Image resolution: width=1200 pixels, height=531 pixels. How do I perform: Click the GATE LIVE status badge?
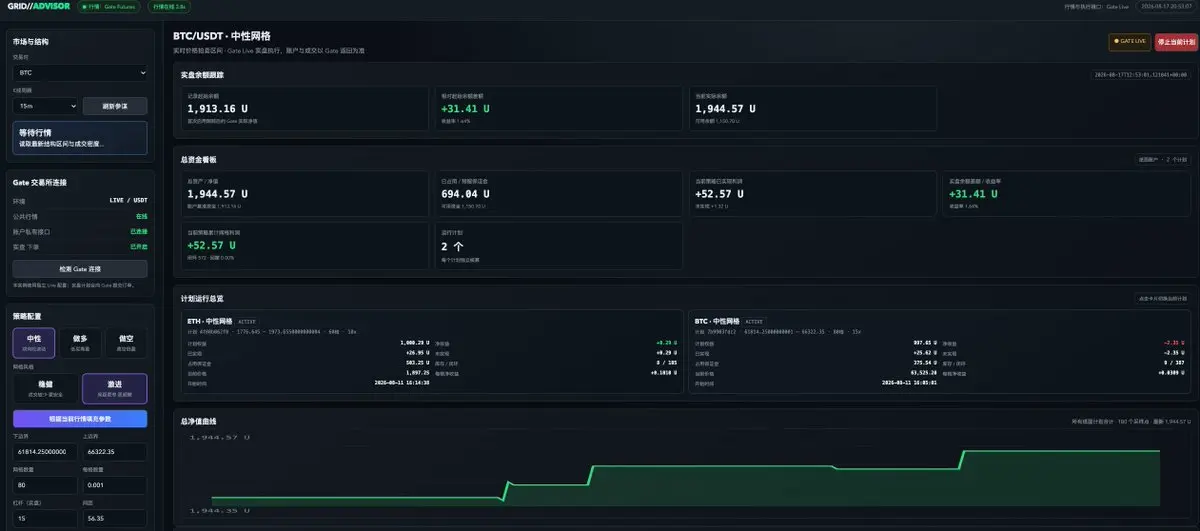1129,42
